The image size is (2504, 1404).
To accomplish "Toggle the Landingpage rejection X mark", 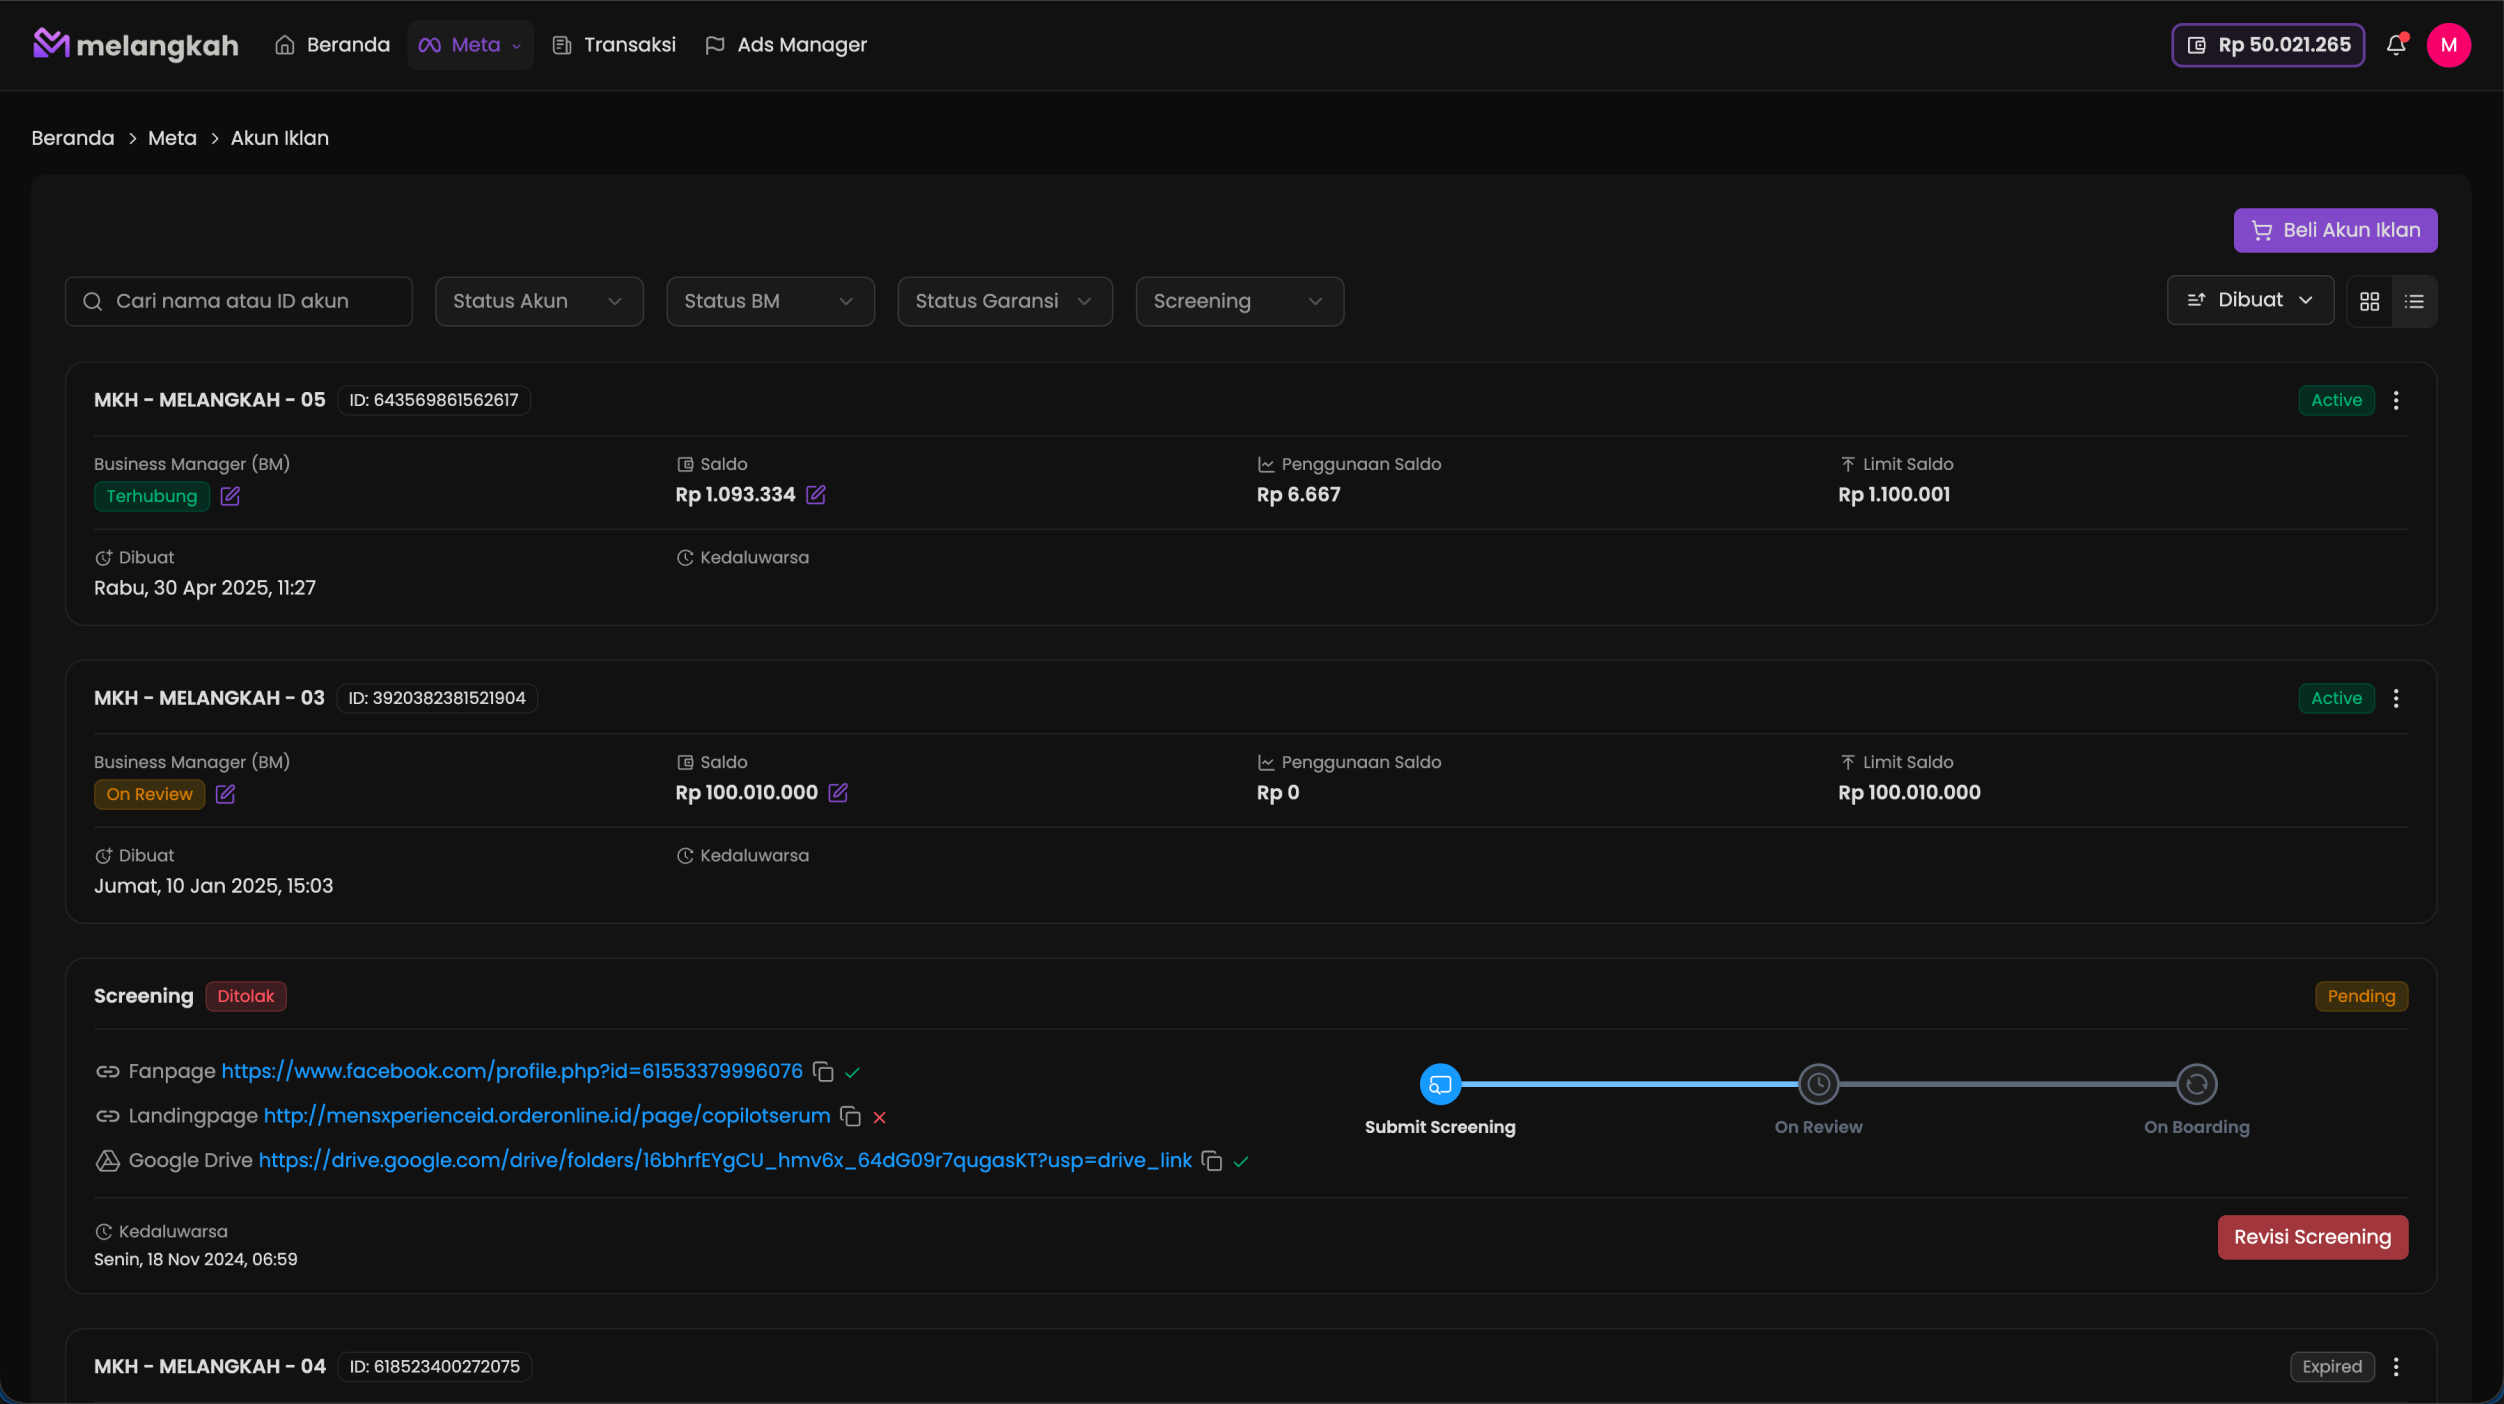I will point(878,1117).
